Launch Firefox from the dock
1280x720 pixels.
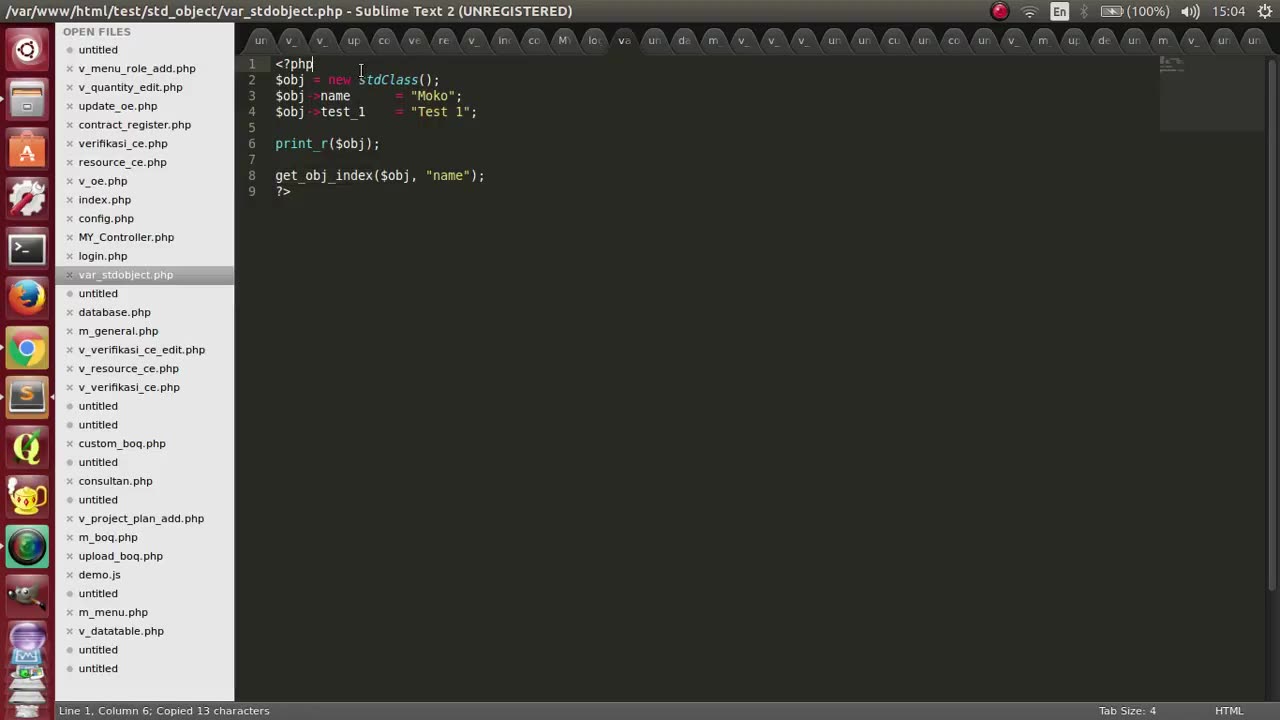(x=27, y=298)
